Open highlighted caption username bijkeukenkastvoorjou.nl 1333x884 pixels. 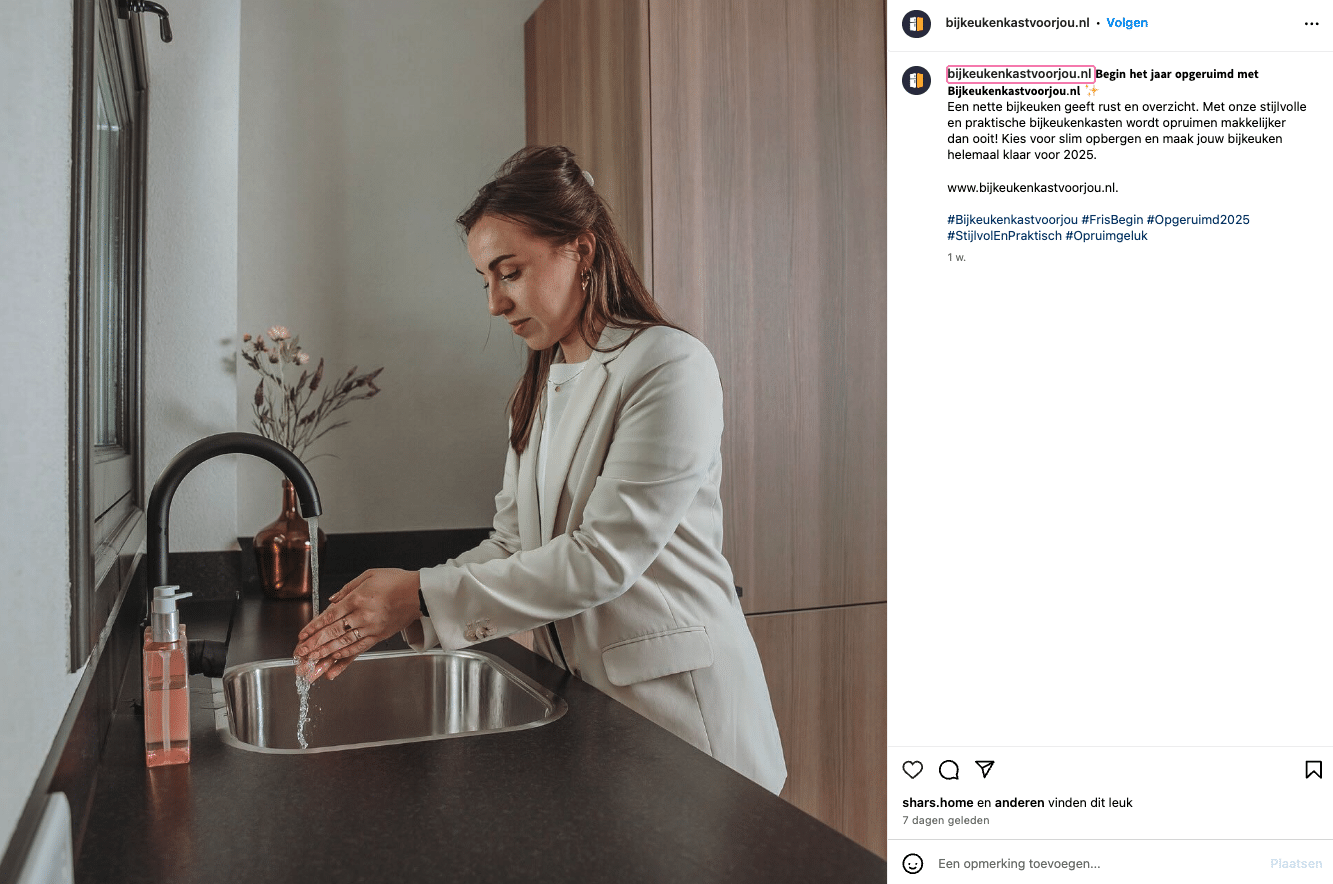1020,74
